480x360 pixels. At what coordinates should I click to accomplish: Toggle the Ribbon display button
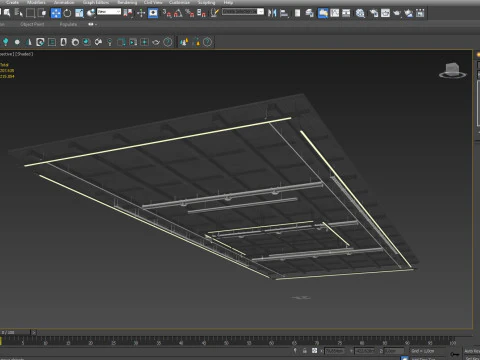[x=323, y=13]
